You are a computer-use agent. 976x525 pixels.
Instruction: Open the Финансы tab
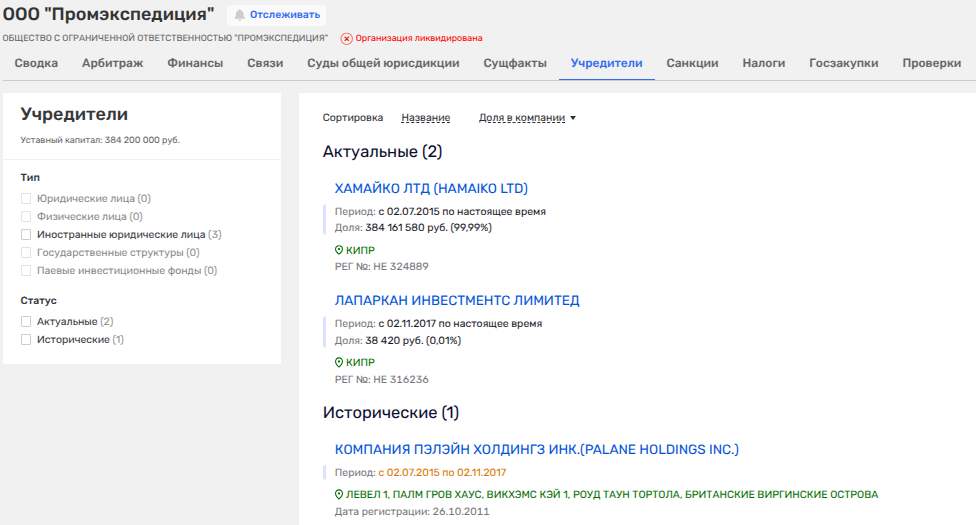(195, 63)
